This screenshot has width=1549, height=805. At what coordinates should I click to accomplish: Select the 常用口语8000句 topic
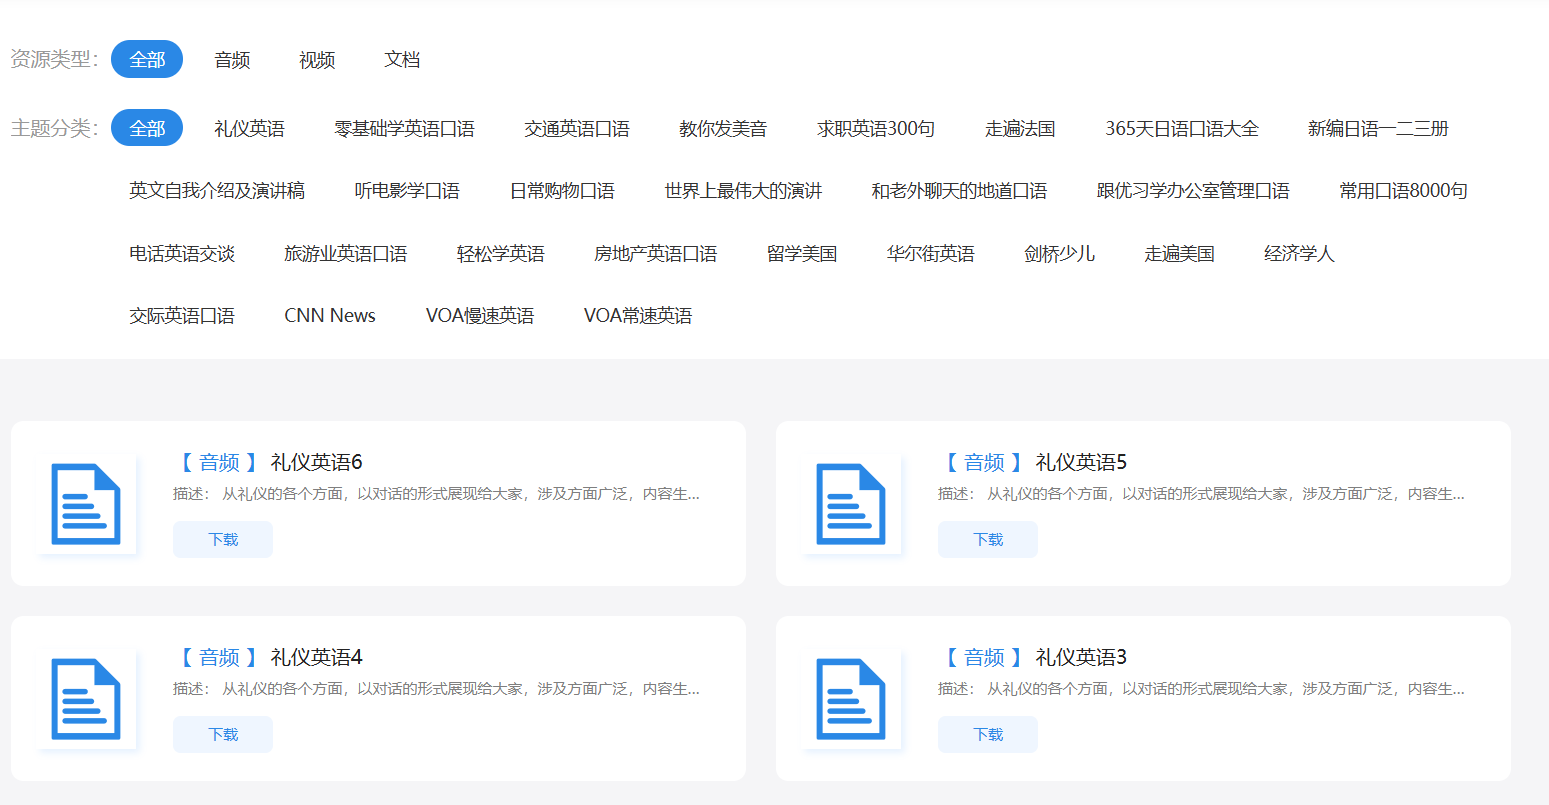1403,191
